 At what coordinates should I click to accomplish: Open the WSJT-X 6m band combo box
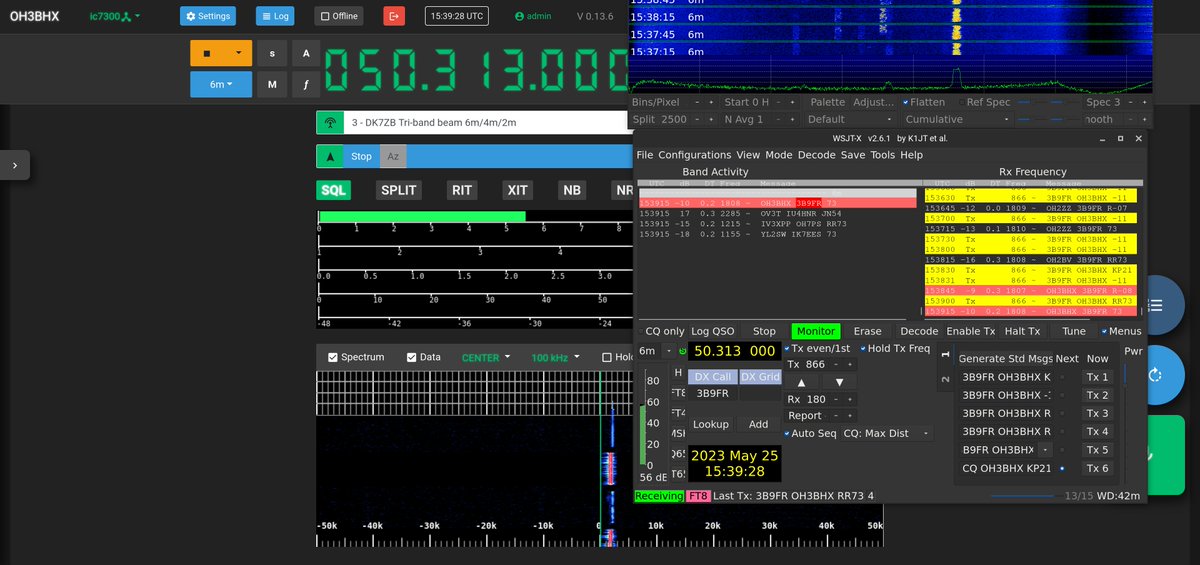coord(656,351)
